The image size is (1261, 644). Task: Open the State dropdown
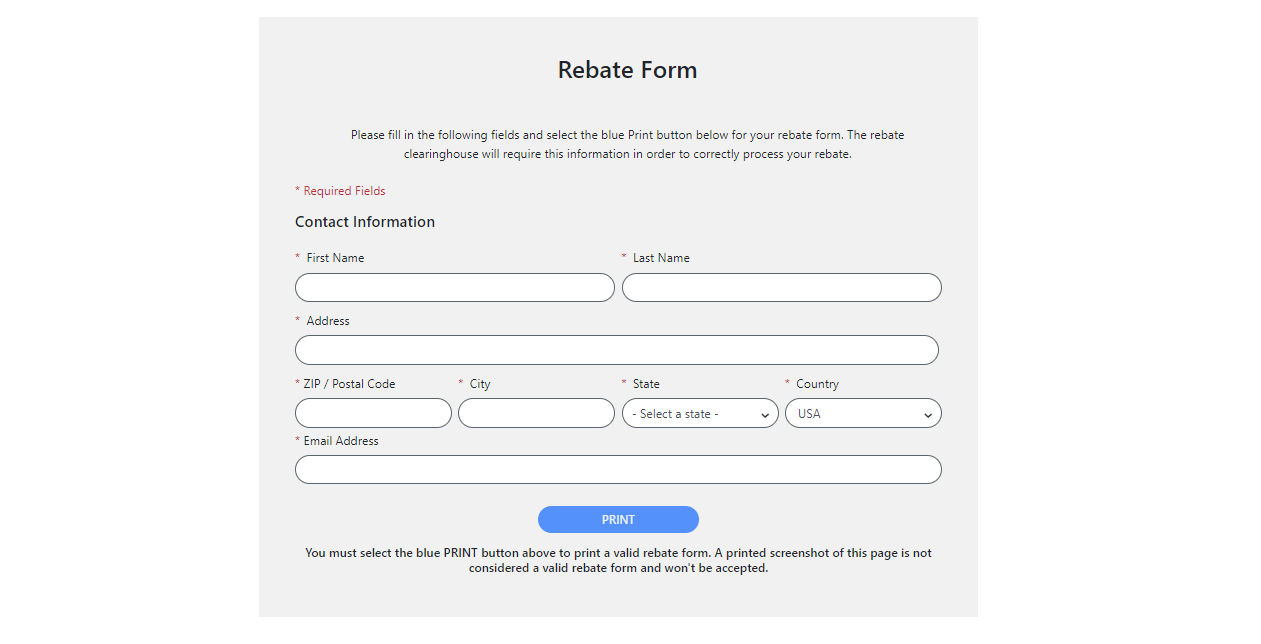[700, 413]
